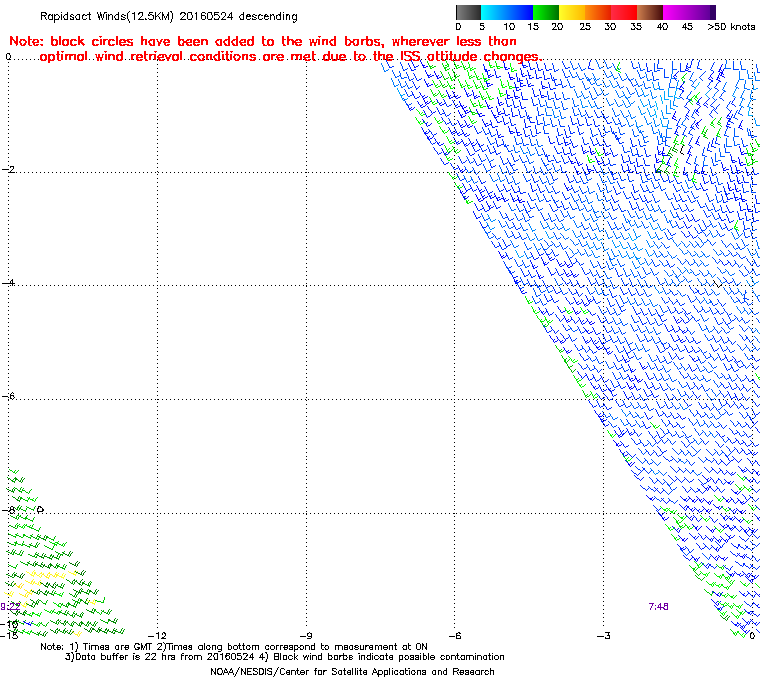Click the purple 9:22 pass time label
Screen dimensions: 760x688
point(10,606)
